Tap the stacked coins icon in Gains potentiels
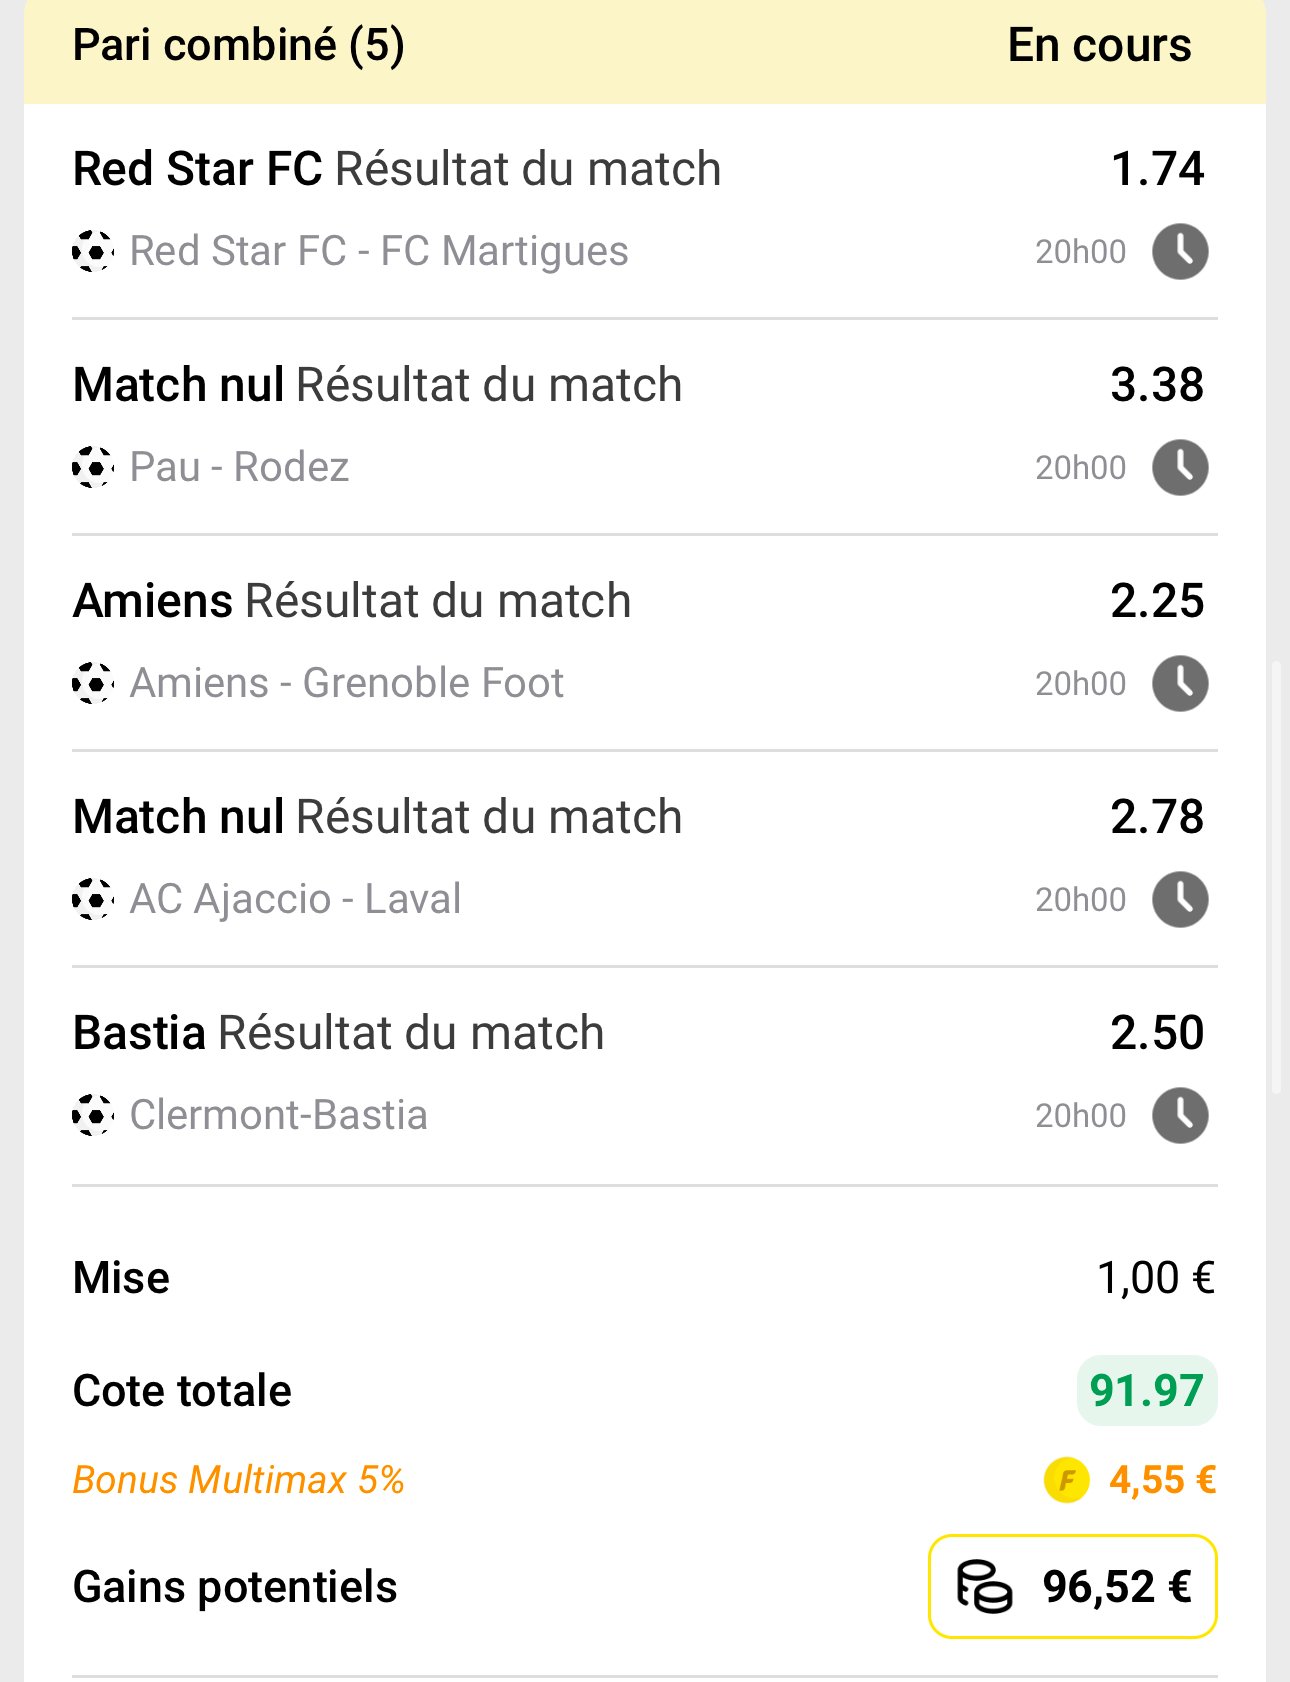The image size is (1290, 1682). tap(984, 1586)
